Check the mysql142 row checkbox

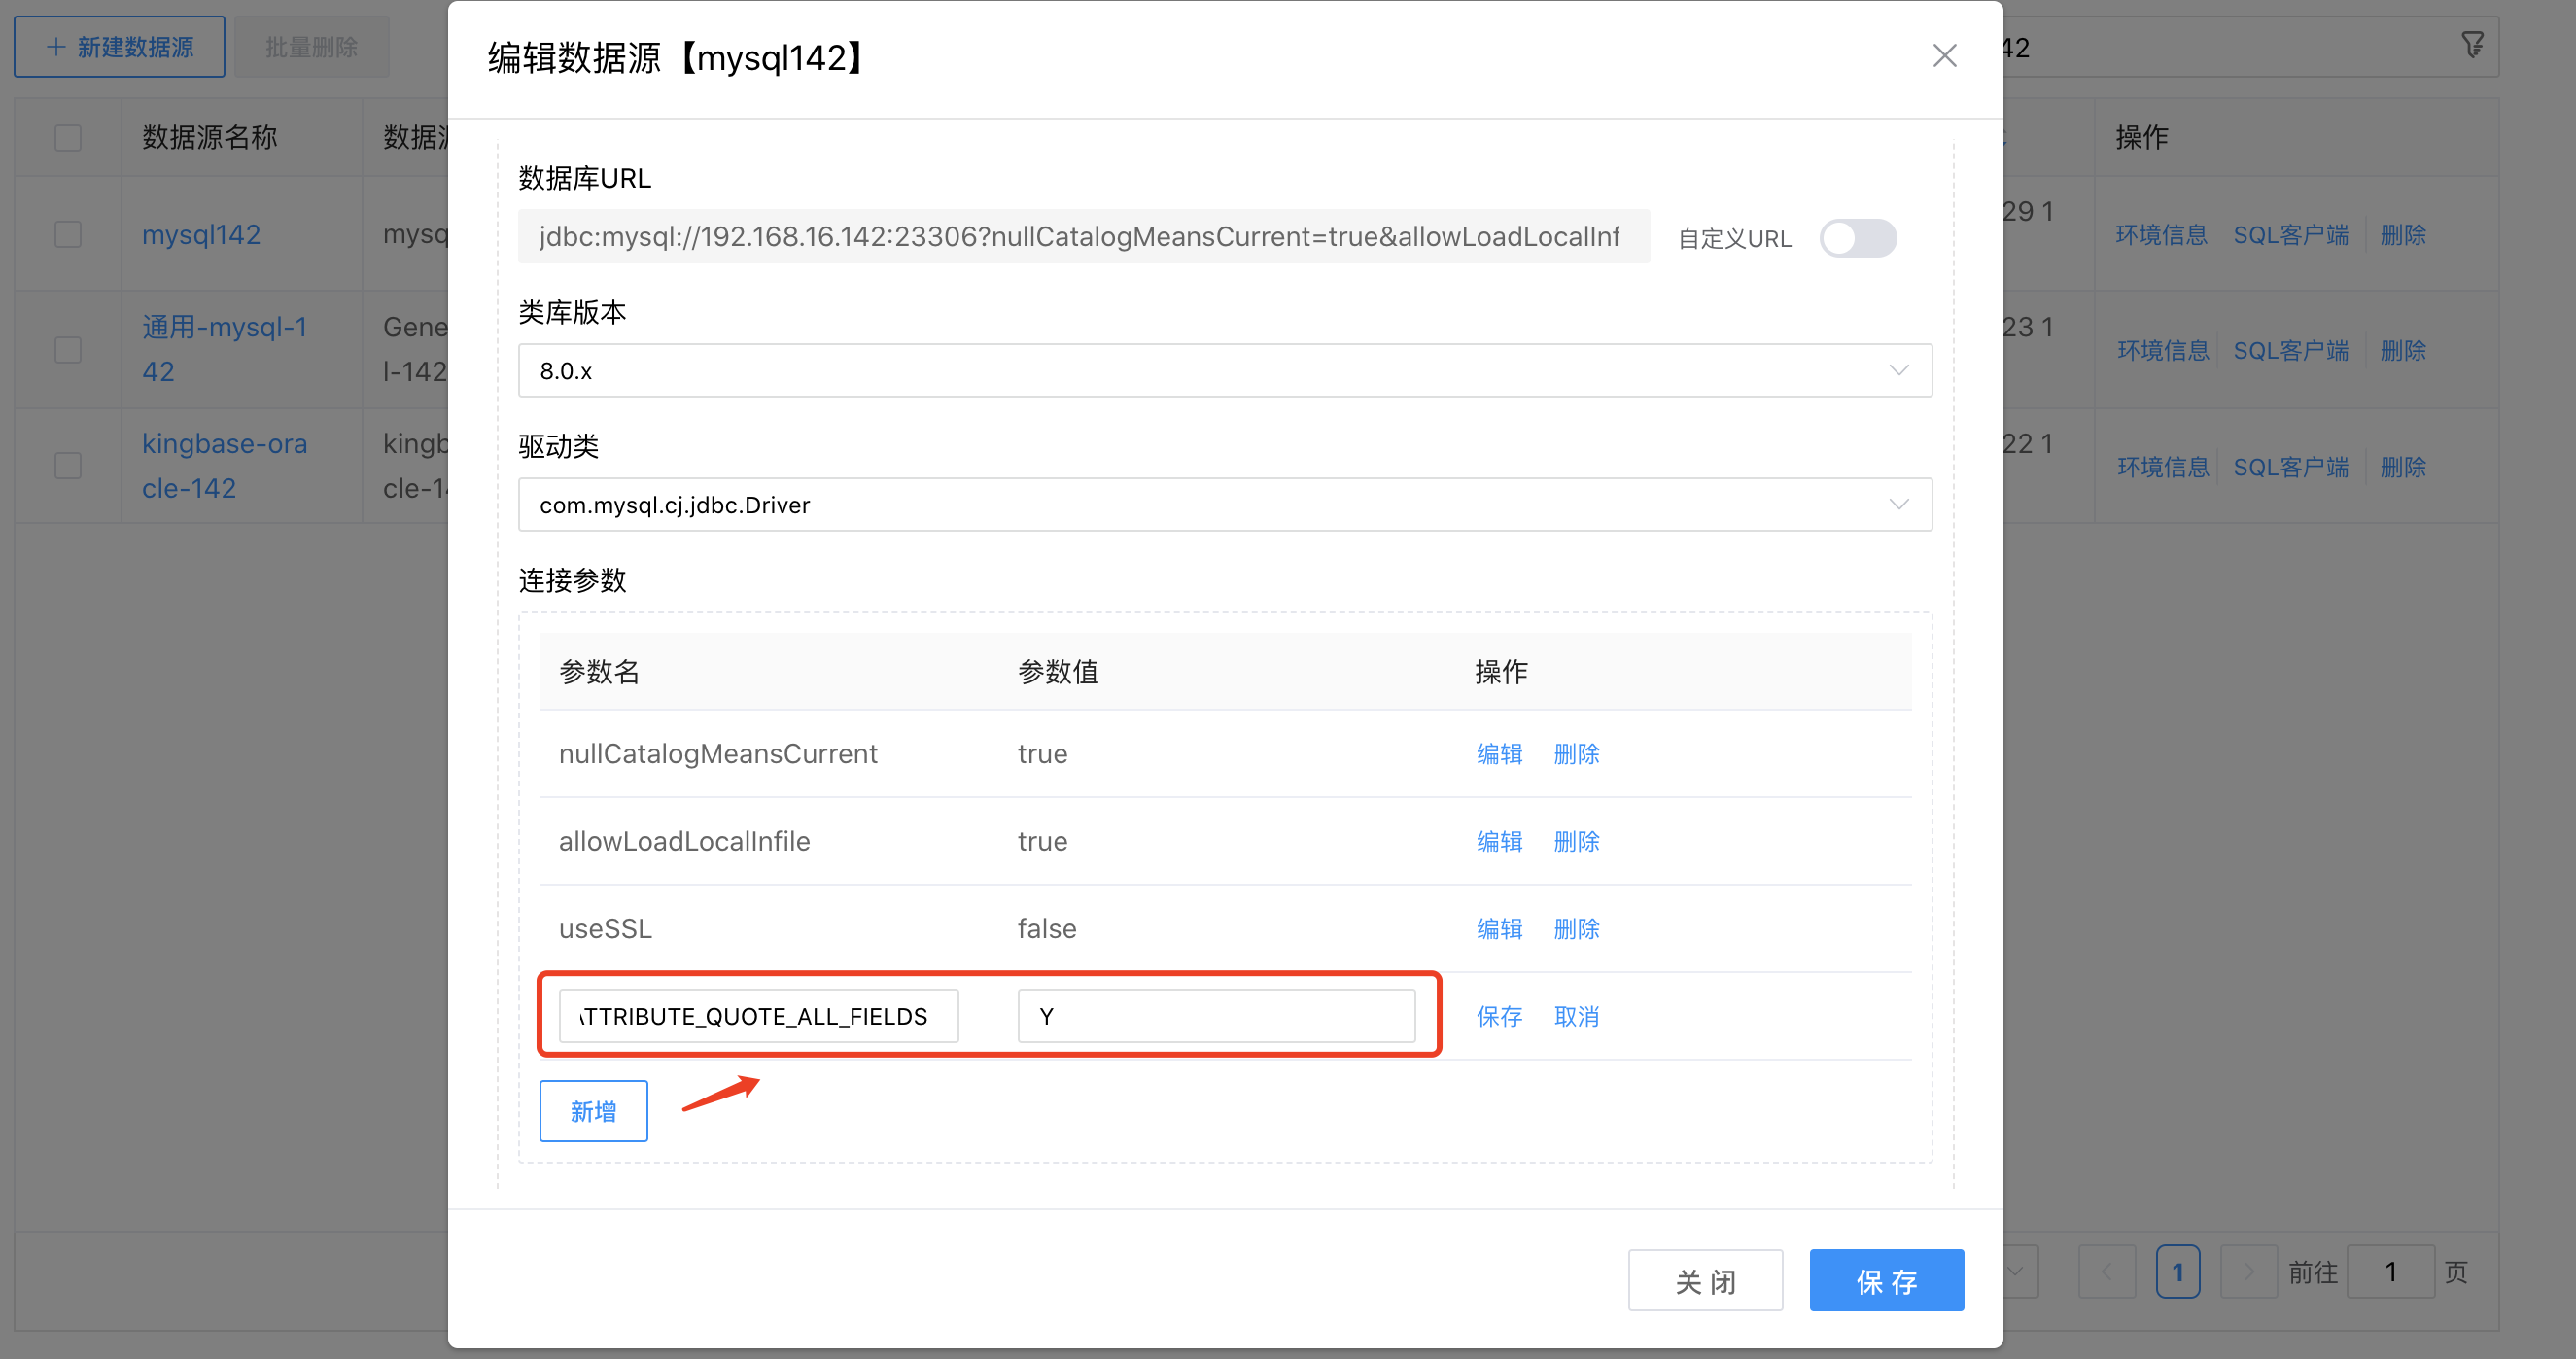point(68,234)
